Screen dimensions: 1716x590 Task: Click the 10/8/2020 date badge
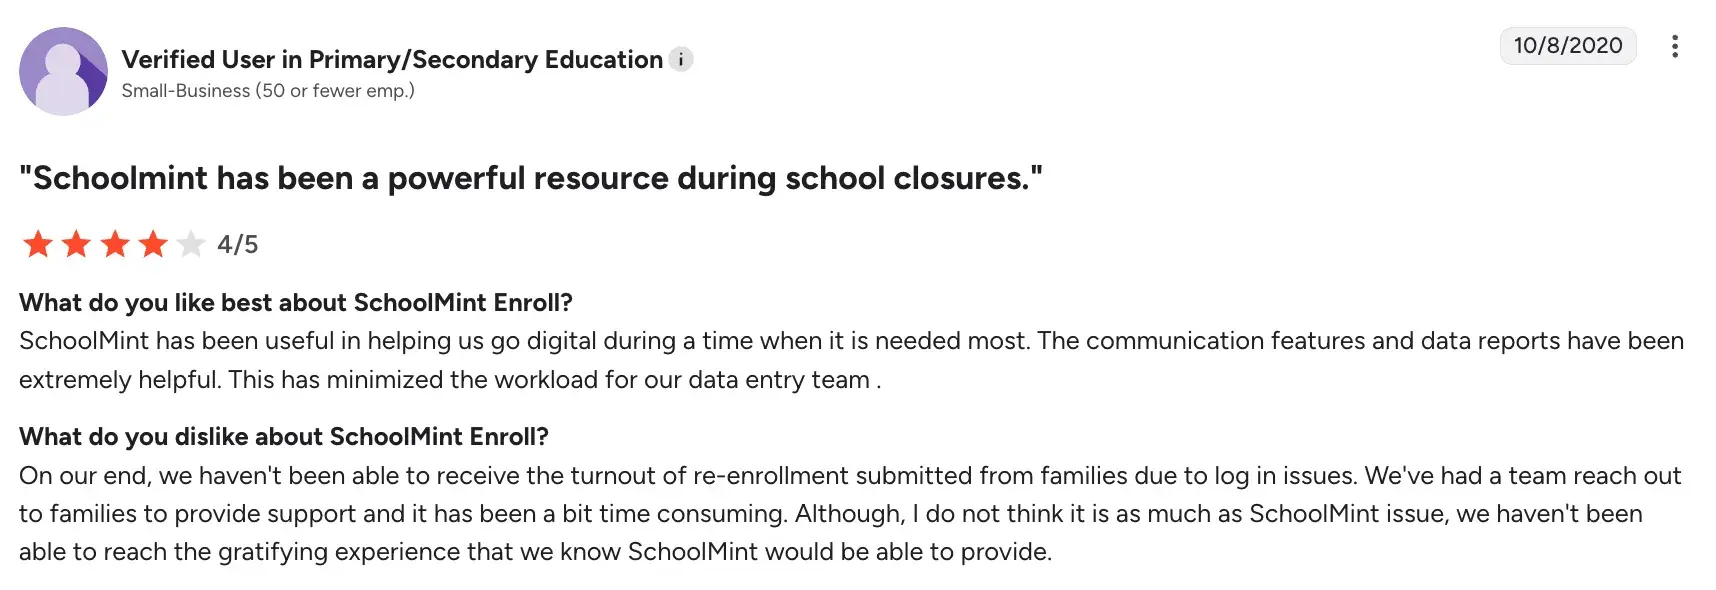(x=1567, y=46)
